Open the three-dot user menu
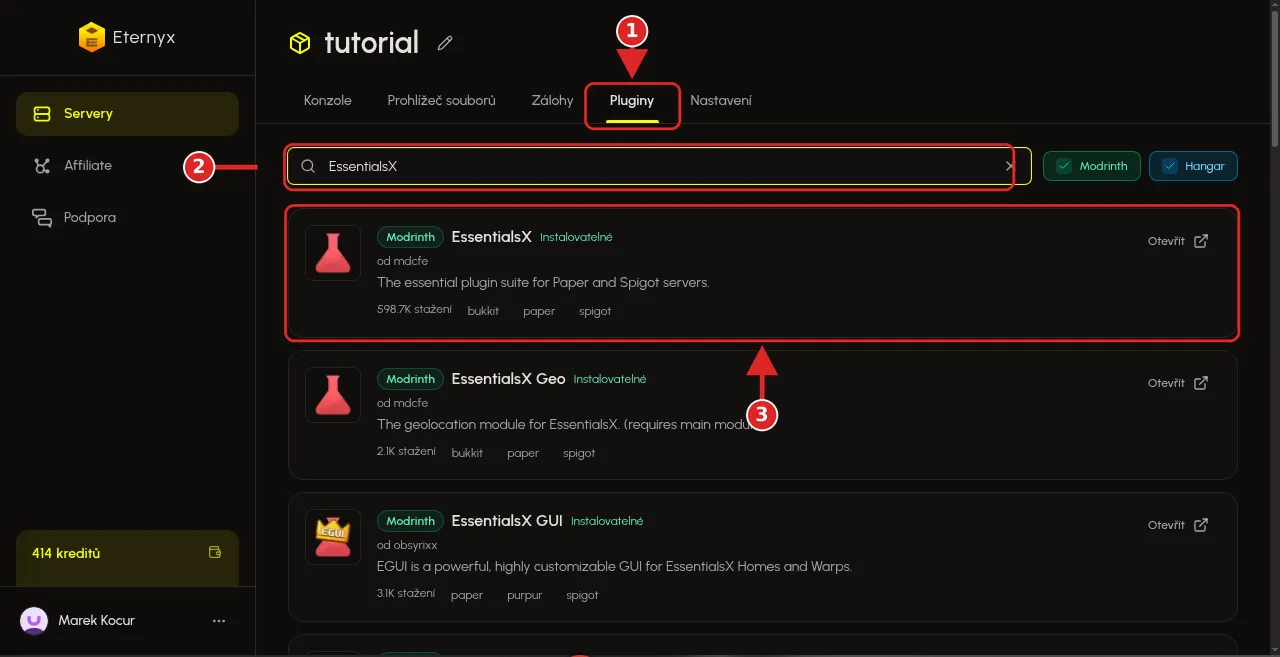Image resolution: width=1280 pixels, height=657 pixels. [x=219, y=621]
